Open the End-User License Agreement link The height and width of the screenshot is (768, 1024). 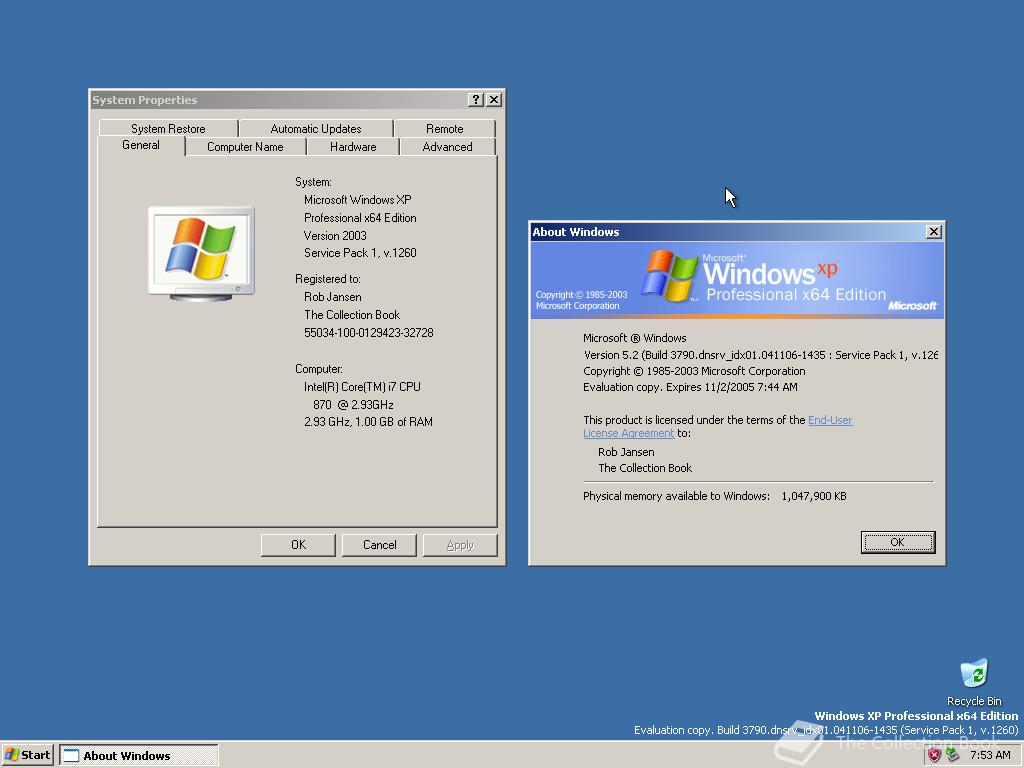pos(829,420)
